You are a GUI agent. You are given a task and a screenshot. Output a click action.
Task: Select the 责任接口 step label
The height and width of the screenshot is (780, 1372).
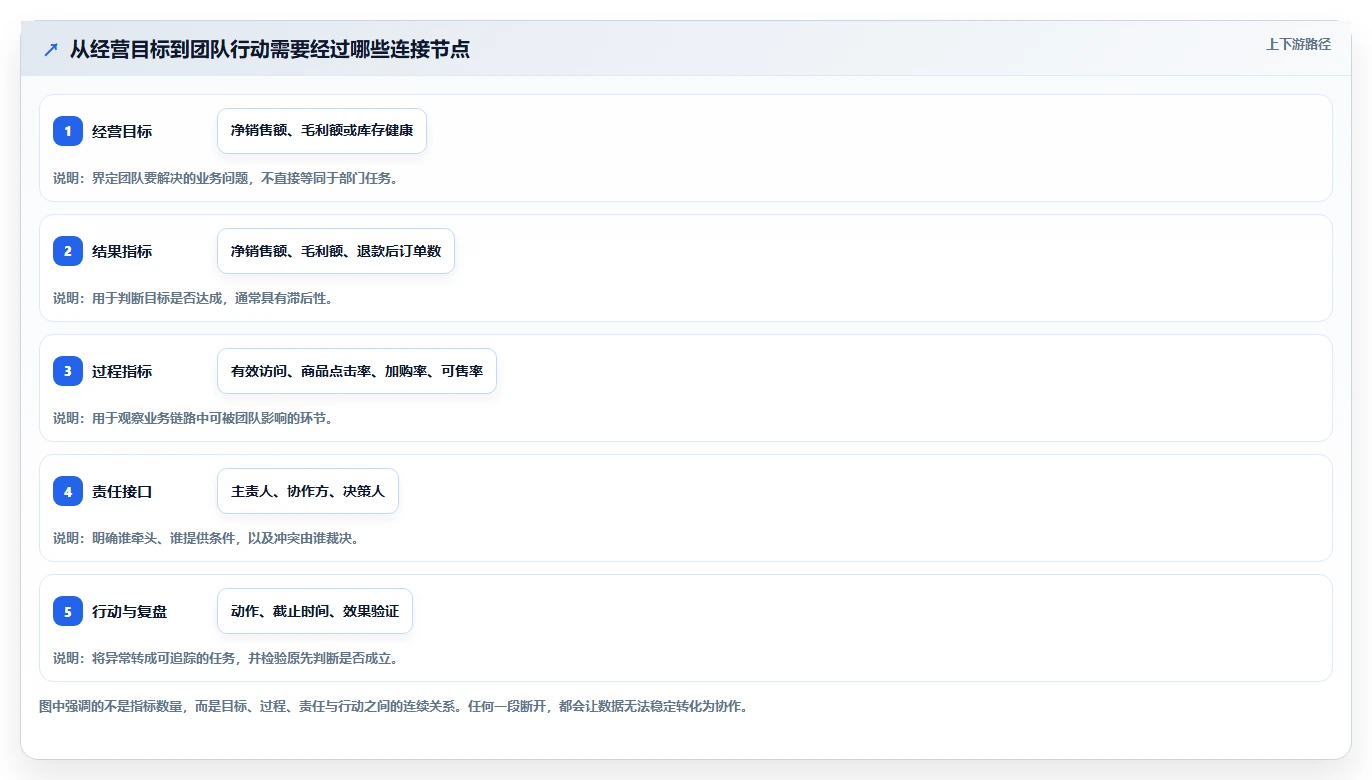tap(122, 491)
